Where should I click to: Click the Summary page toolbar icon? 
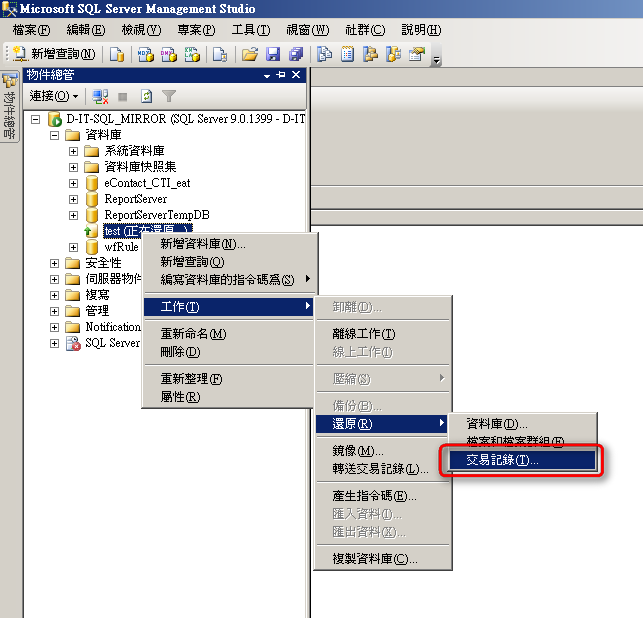pos(347,54)
